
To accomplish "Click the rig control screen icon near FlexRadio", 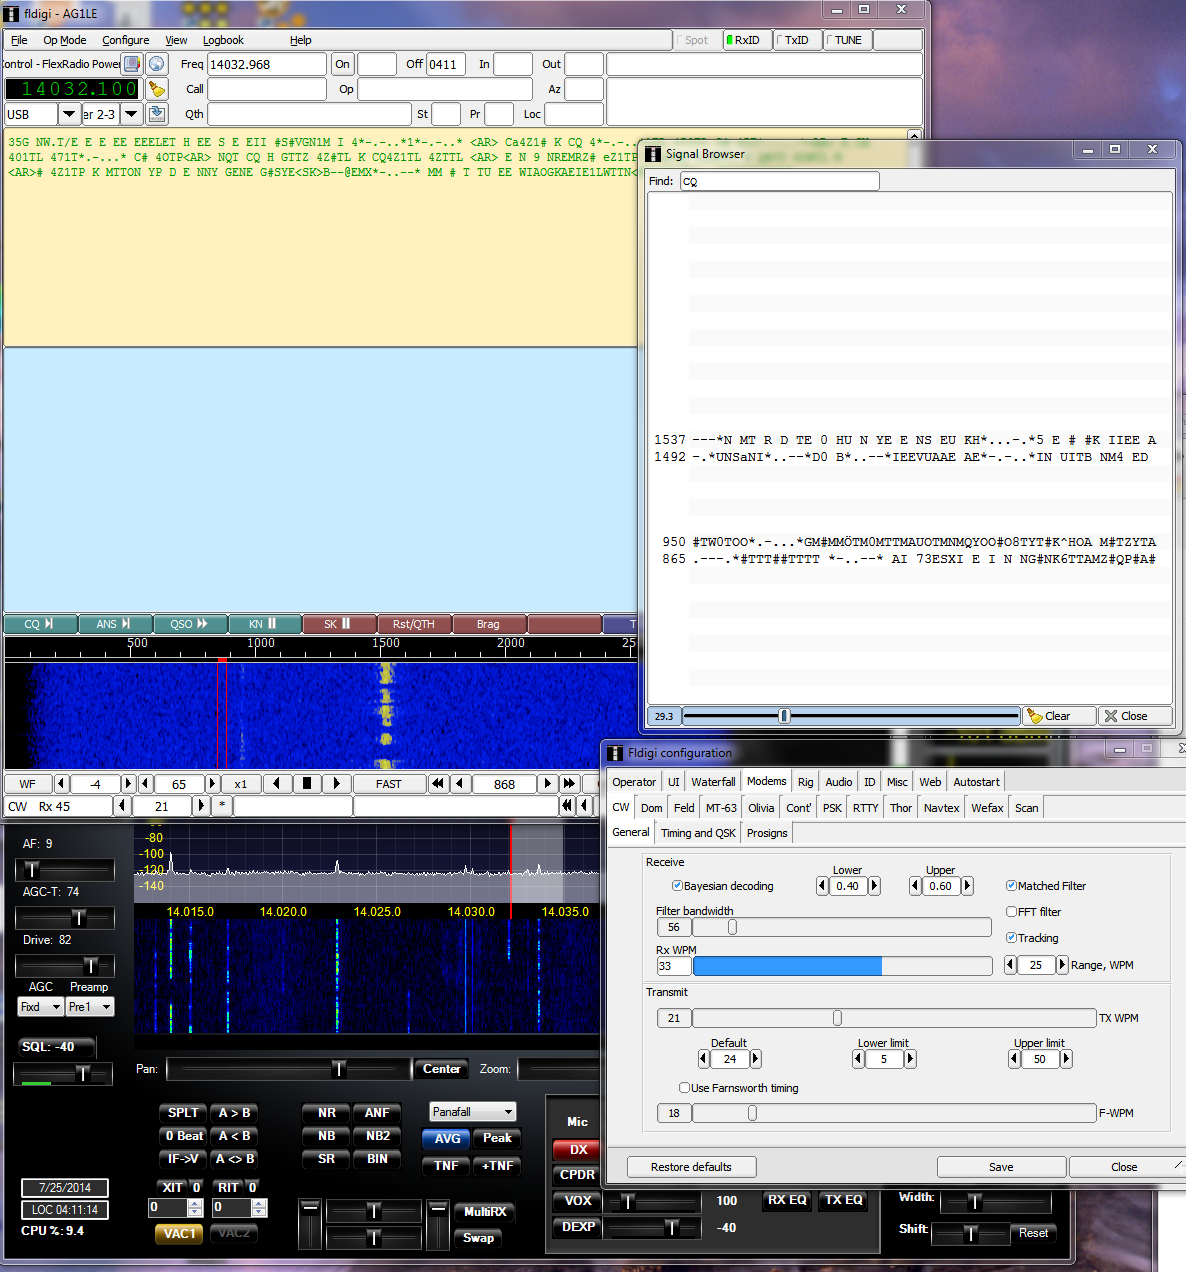I will coord(131,63).
